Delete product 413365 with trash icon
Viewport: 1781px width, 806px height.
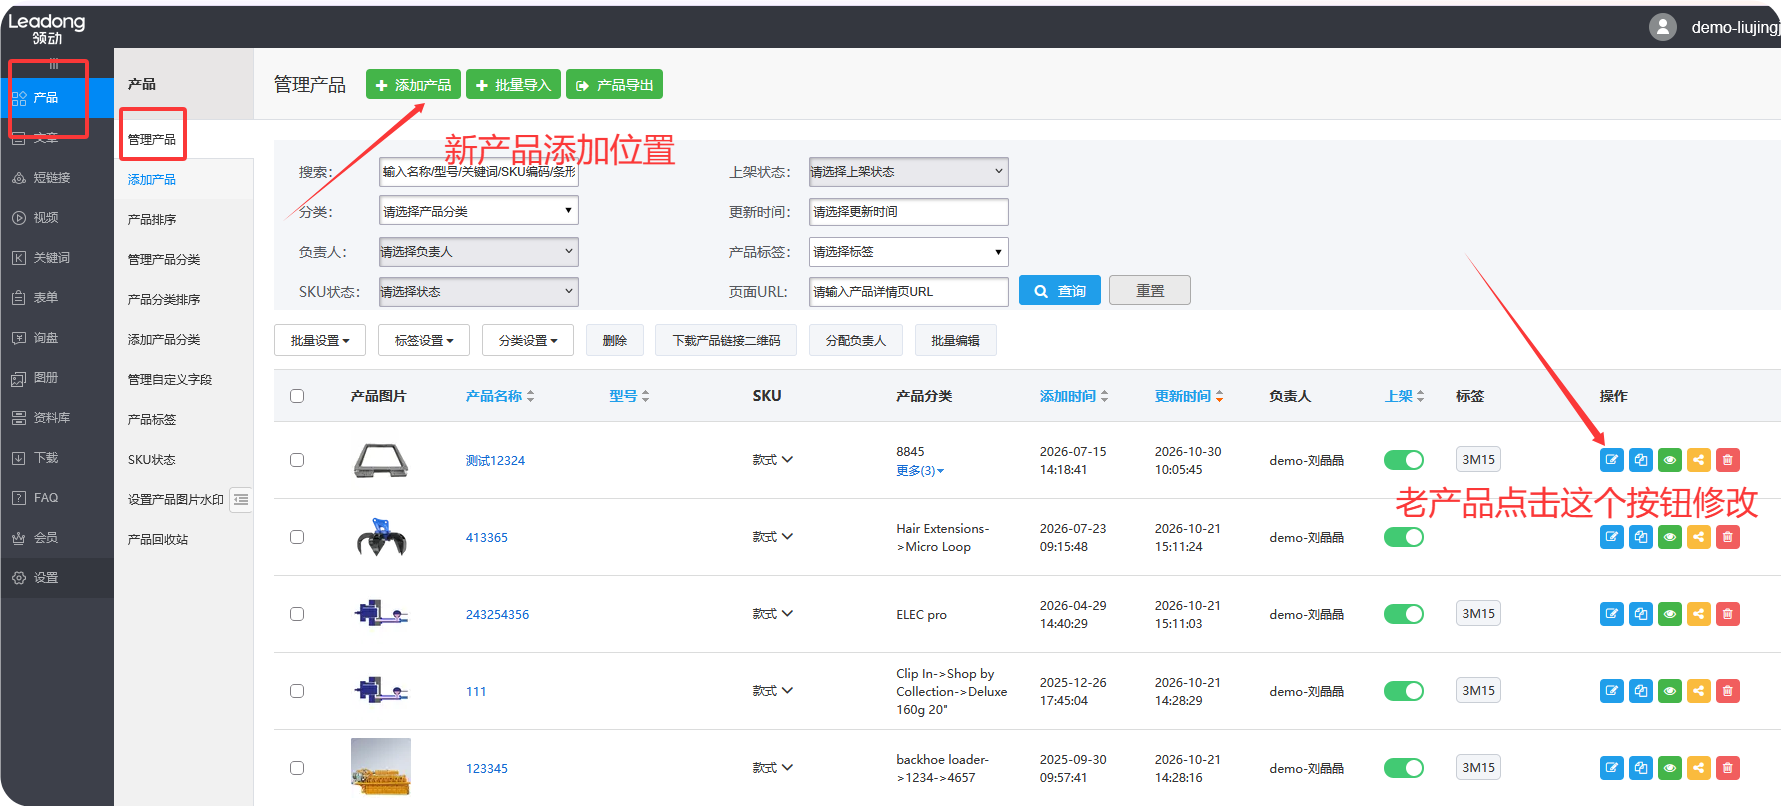pos(1728,537)
